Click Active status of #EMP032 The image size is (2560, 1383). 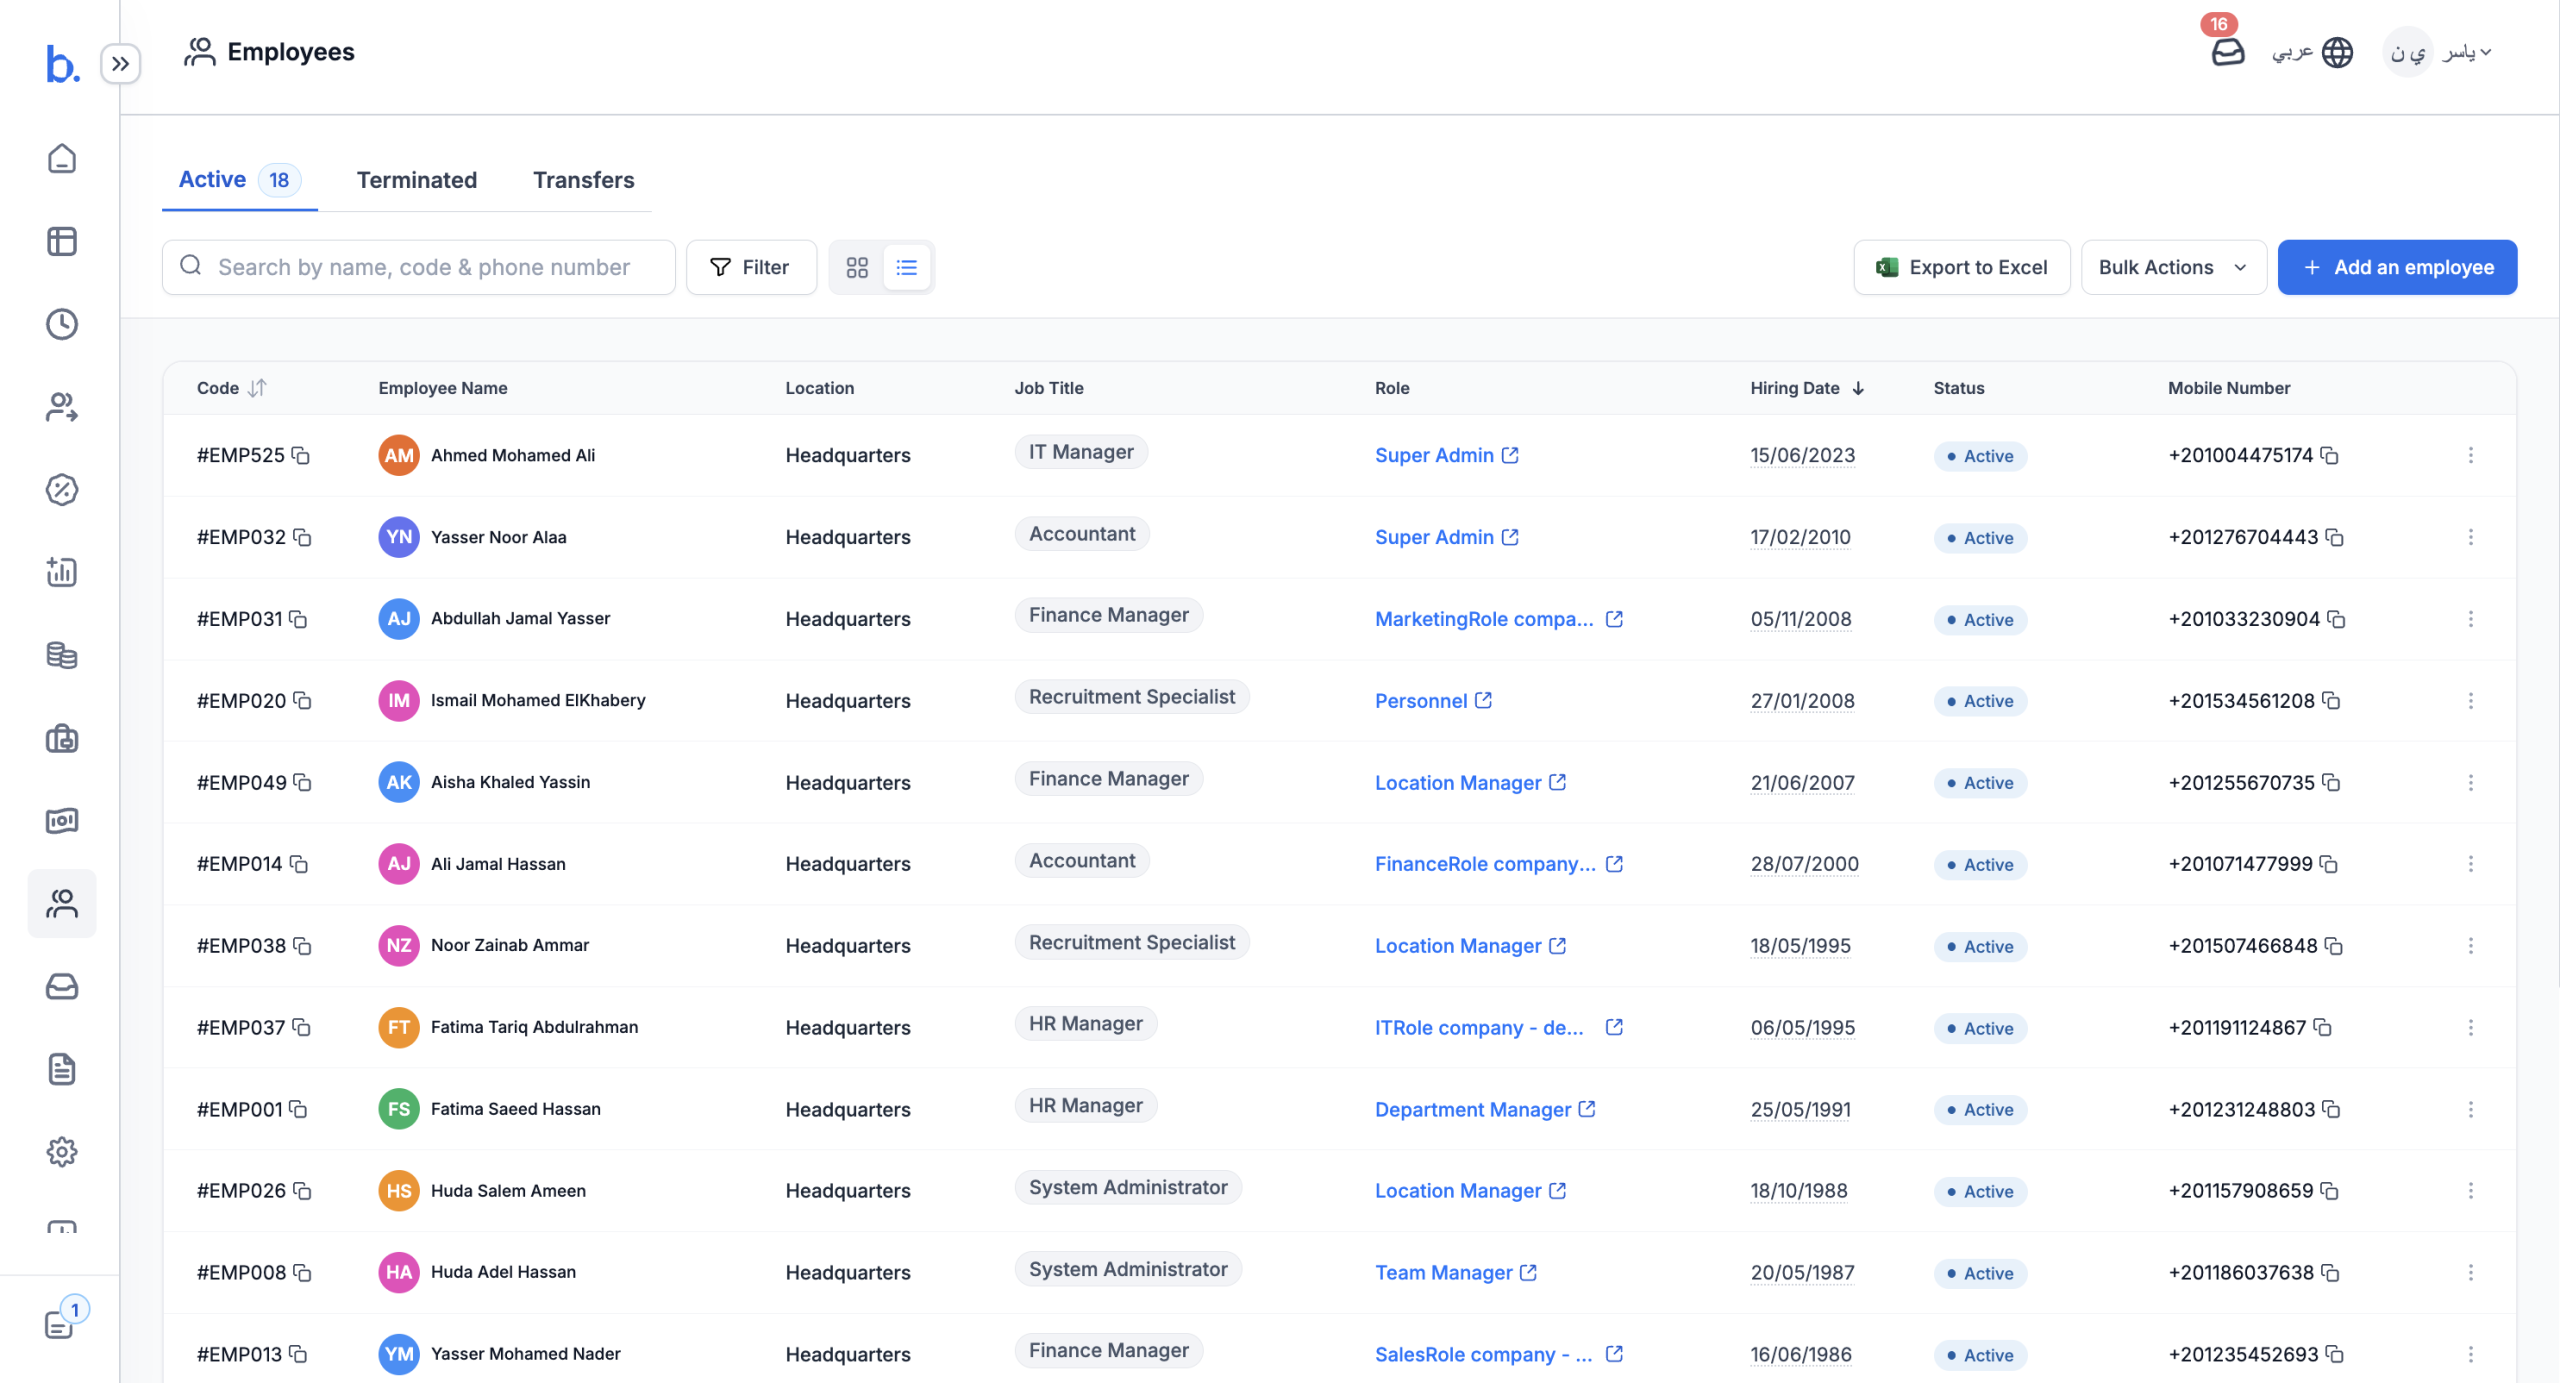pyautogui.click(x=1980, y=538)
